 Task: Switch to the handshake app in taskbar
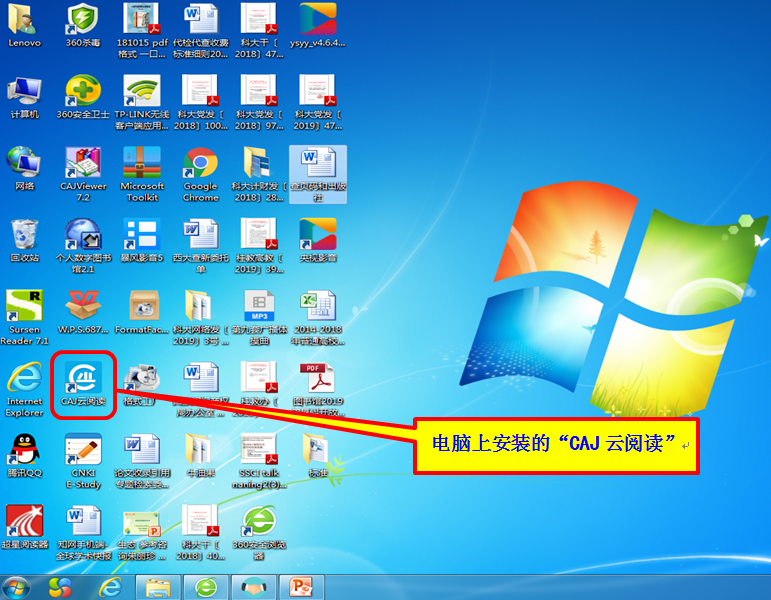tap(254, 587)
